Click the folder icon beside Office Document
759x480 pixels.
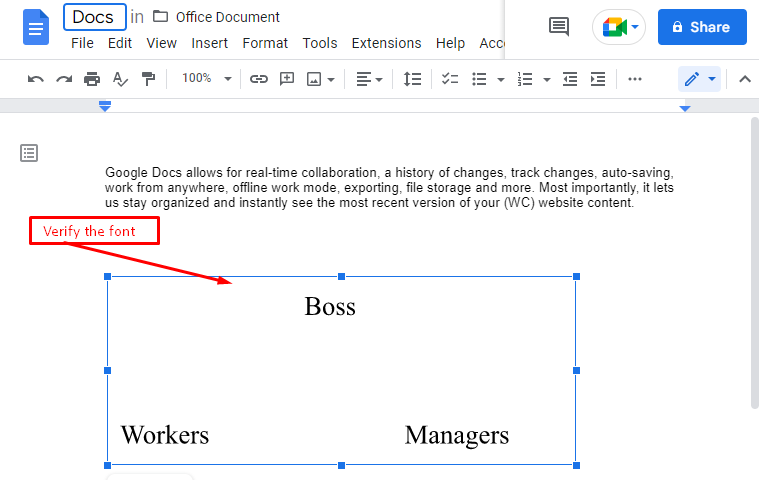pos(160,16)
